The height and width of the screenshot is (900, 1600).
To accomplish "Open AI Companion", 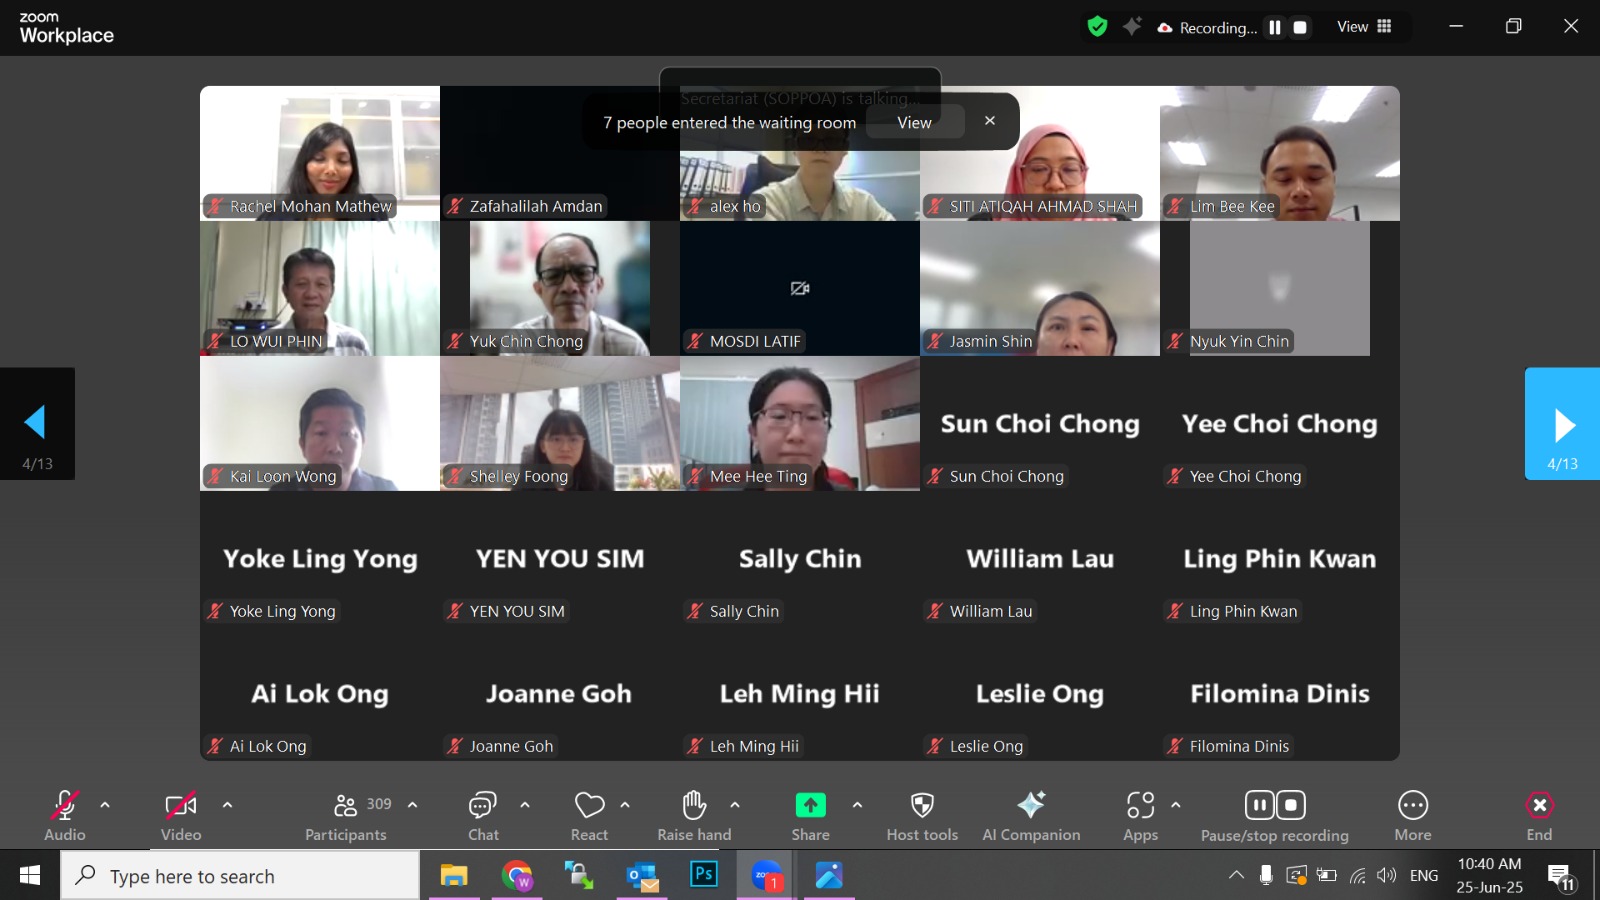I will [1031, 815].
